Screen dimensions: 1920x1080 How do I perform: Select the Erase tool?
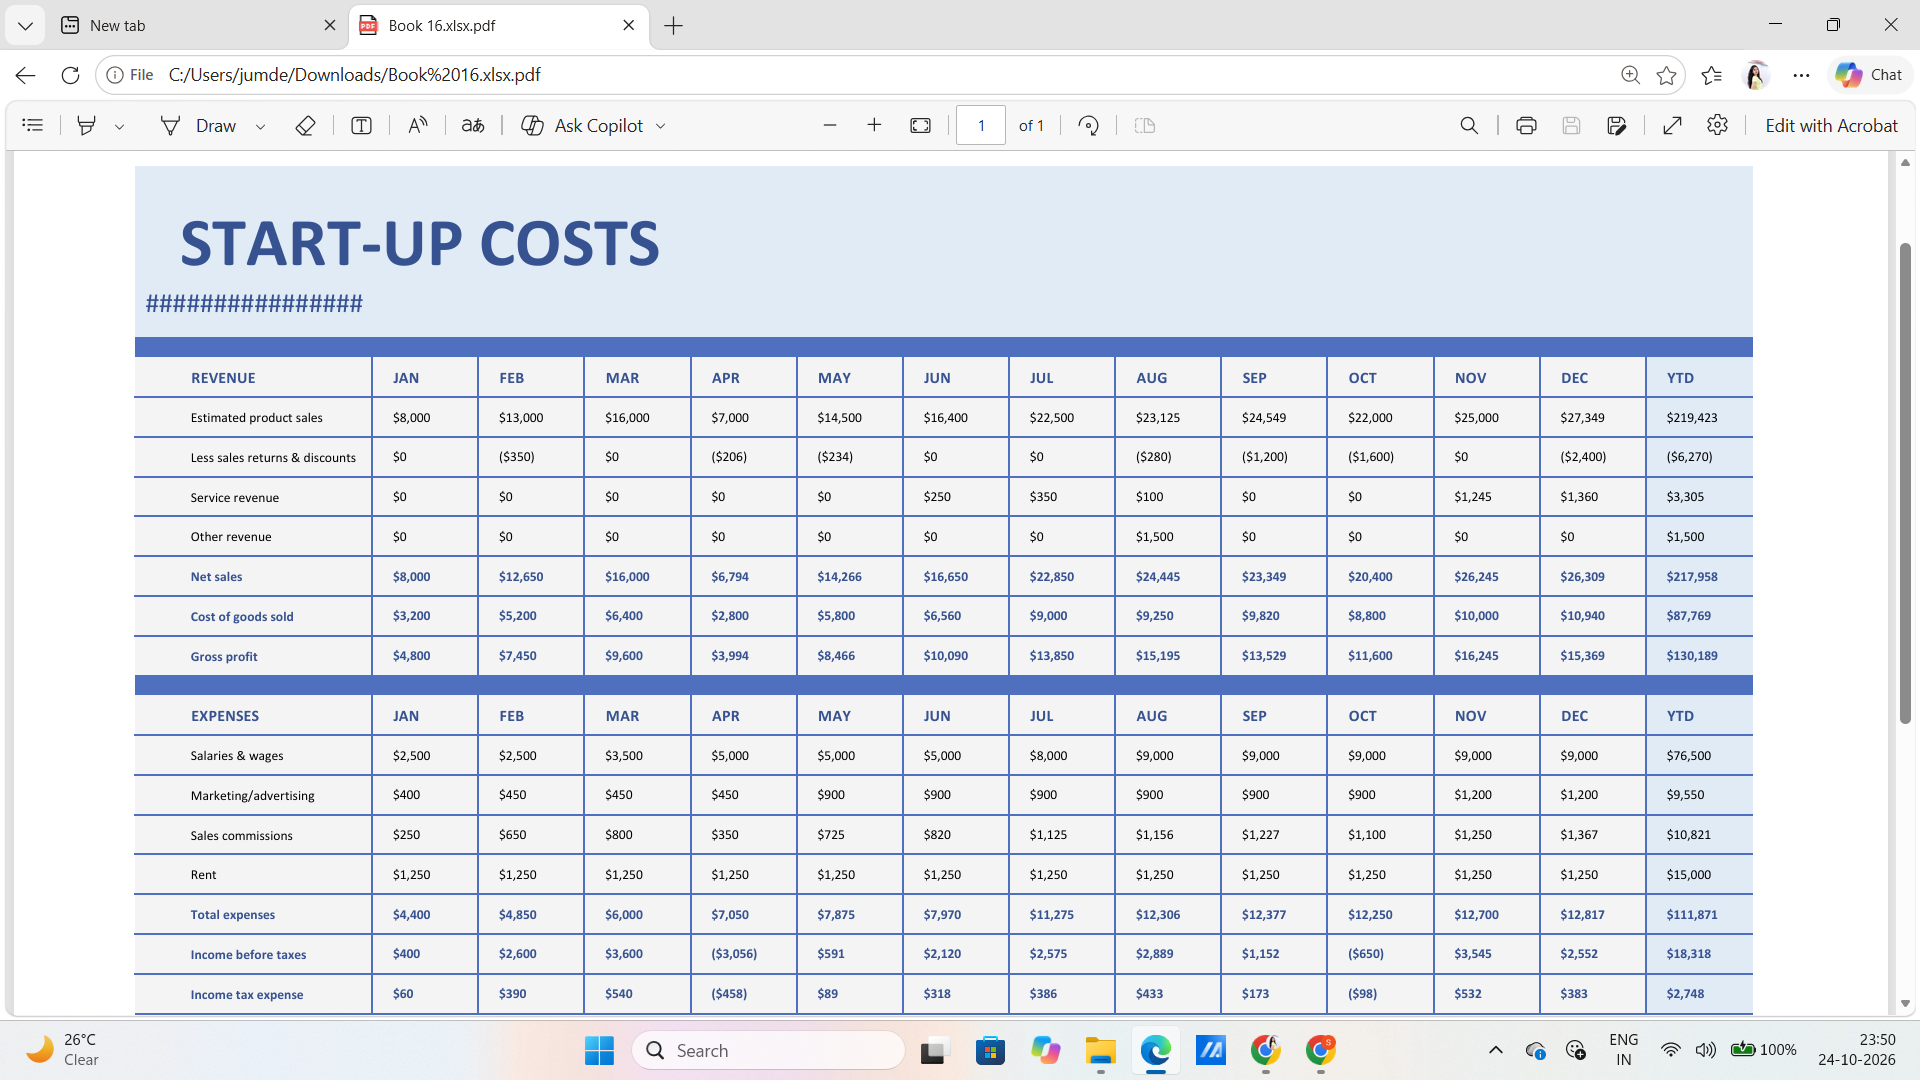click(306, 125)
